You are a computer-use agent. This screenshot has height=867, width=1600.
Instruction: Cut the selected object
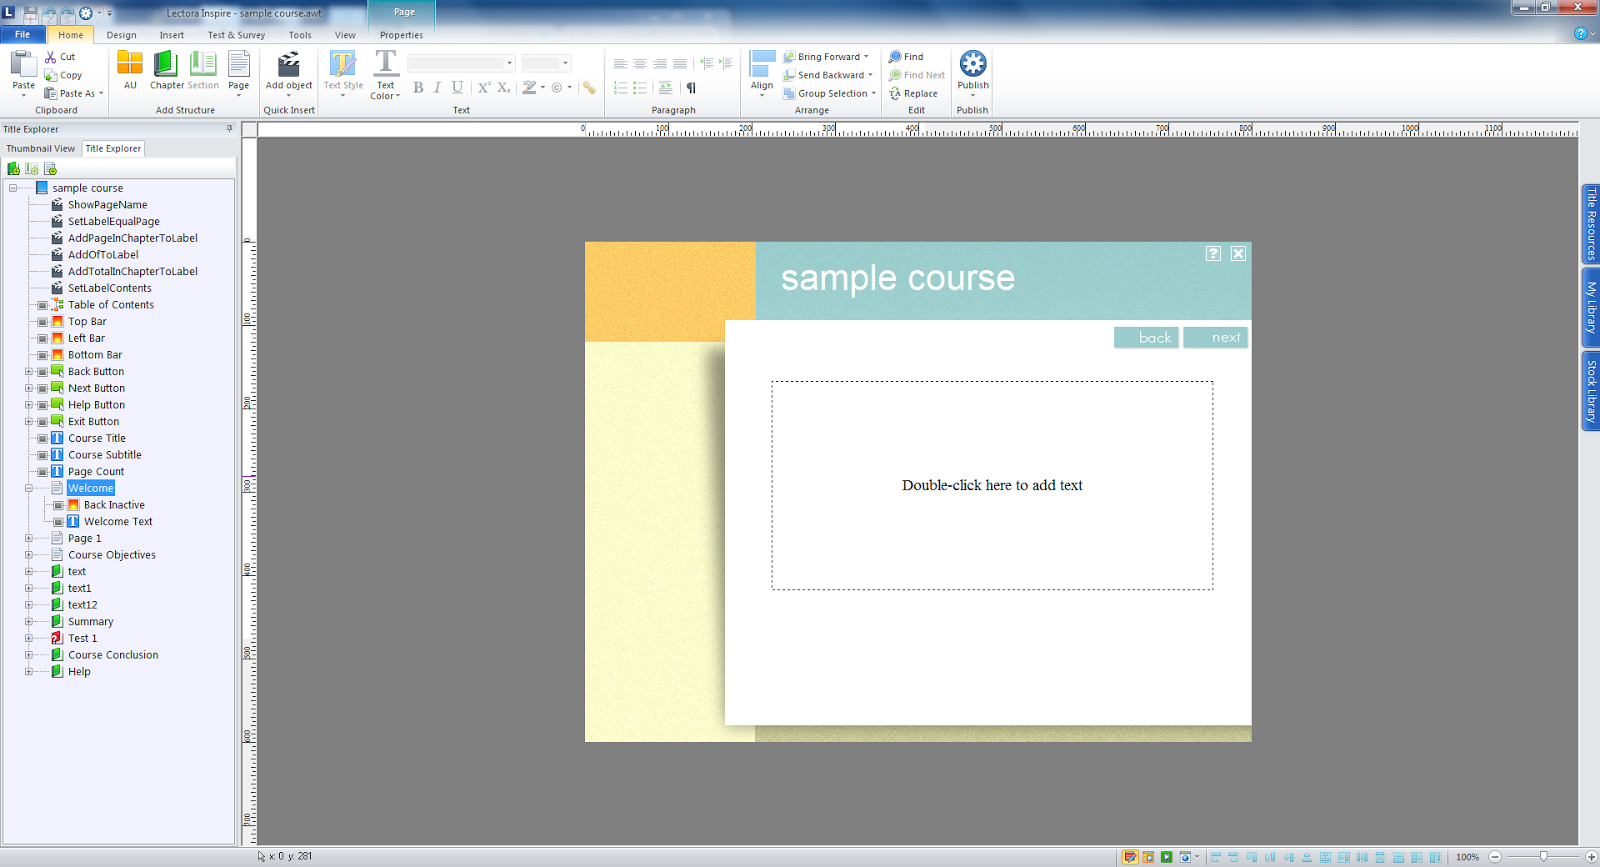coord(60,57)
